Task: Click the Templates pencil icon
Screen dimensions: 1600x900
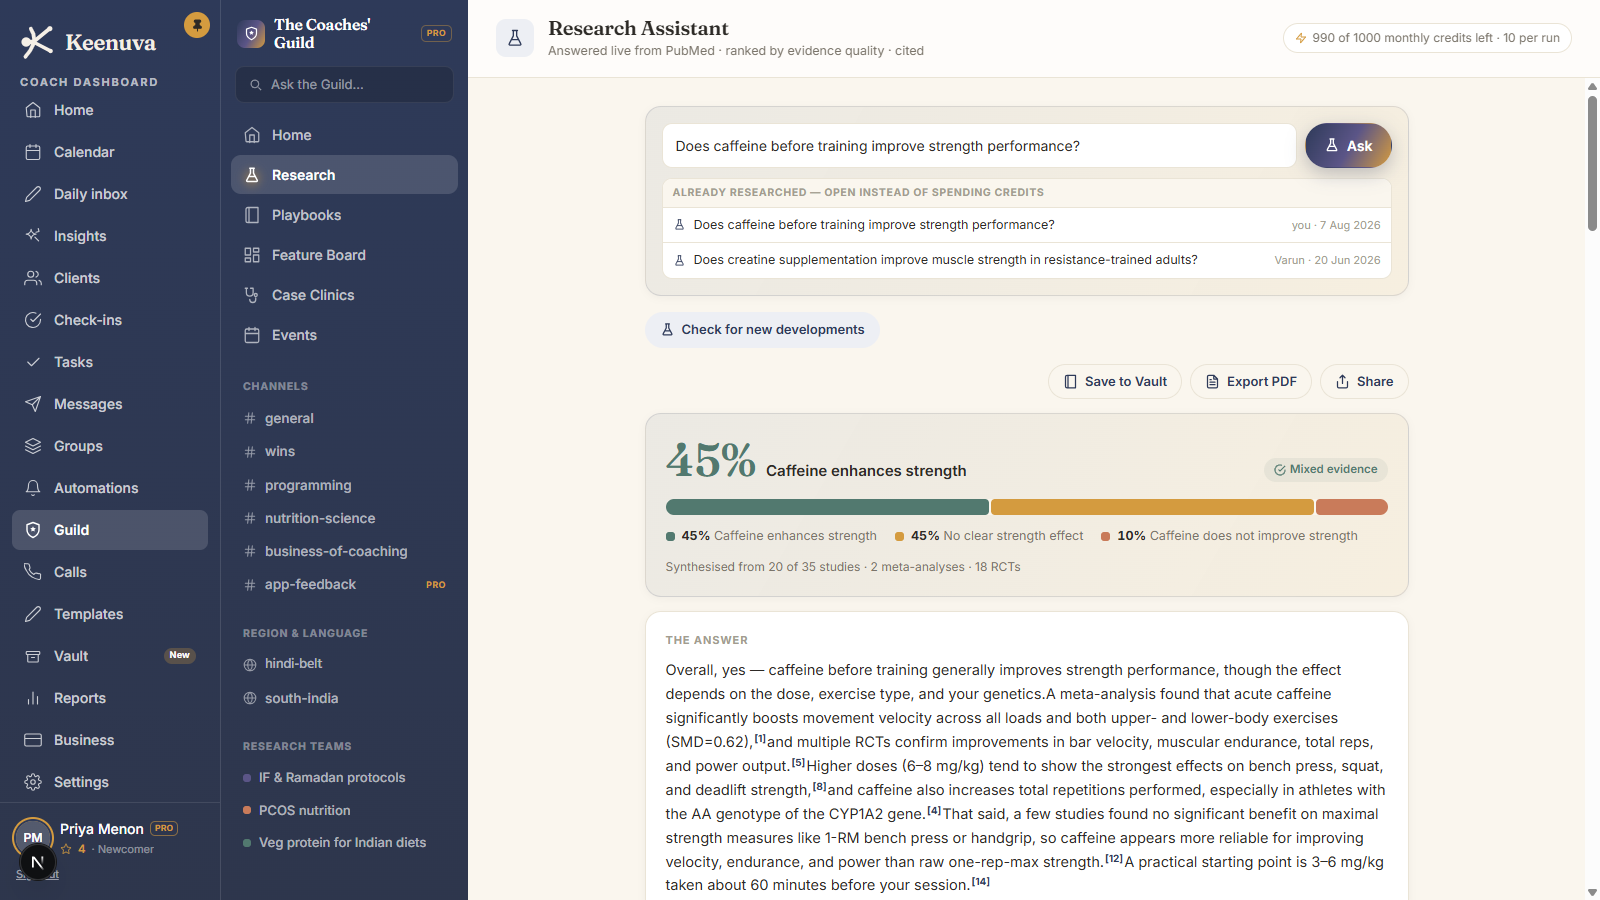Action: 33,614
